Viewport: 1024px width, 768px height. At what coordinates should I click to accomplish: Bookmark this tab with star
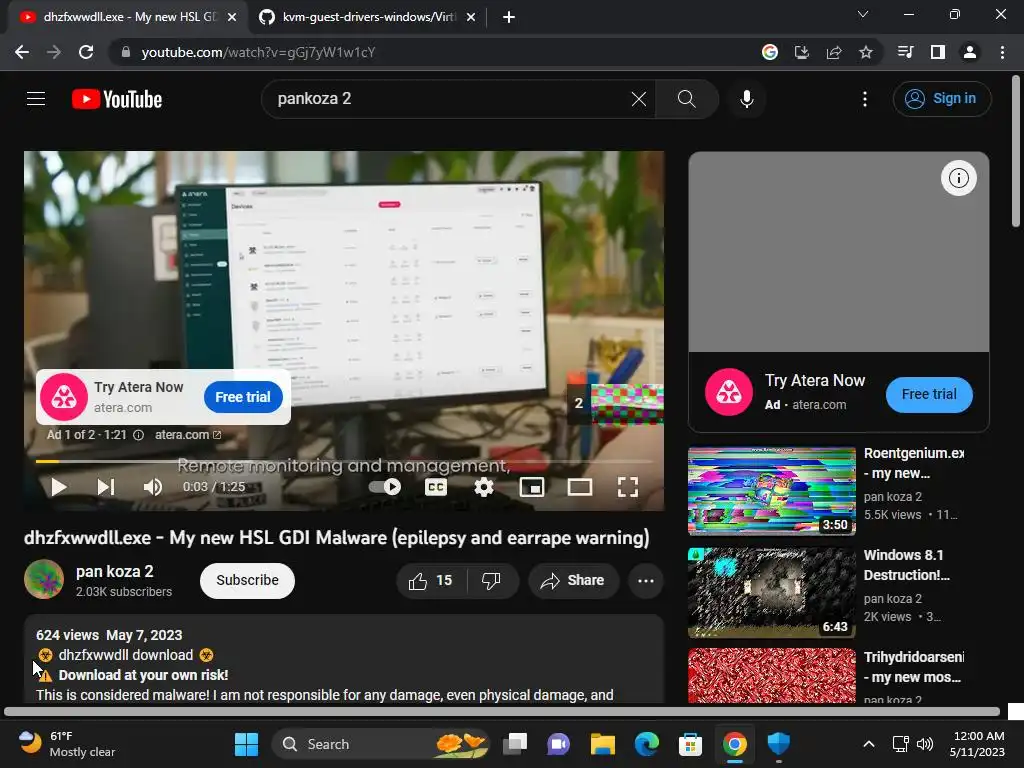click(865, 52)
